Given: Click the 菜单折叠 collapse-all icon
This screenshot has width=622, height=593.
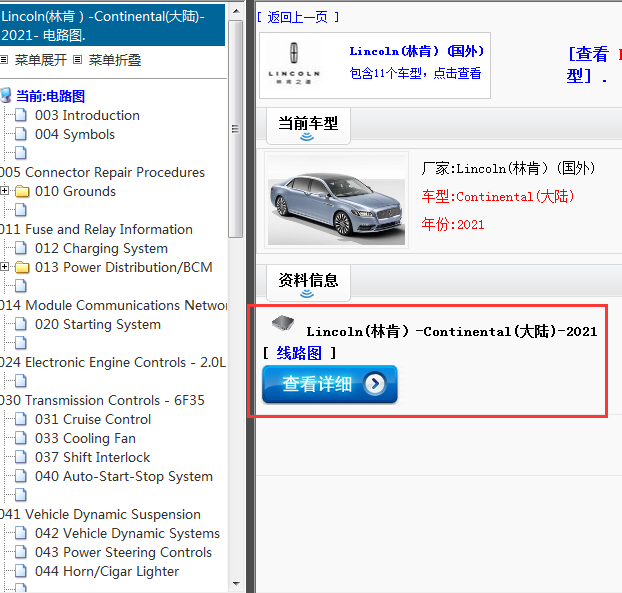Looking at the screenshot, I should [x=78, y=60].
